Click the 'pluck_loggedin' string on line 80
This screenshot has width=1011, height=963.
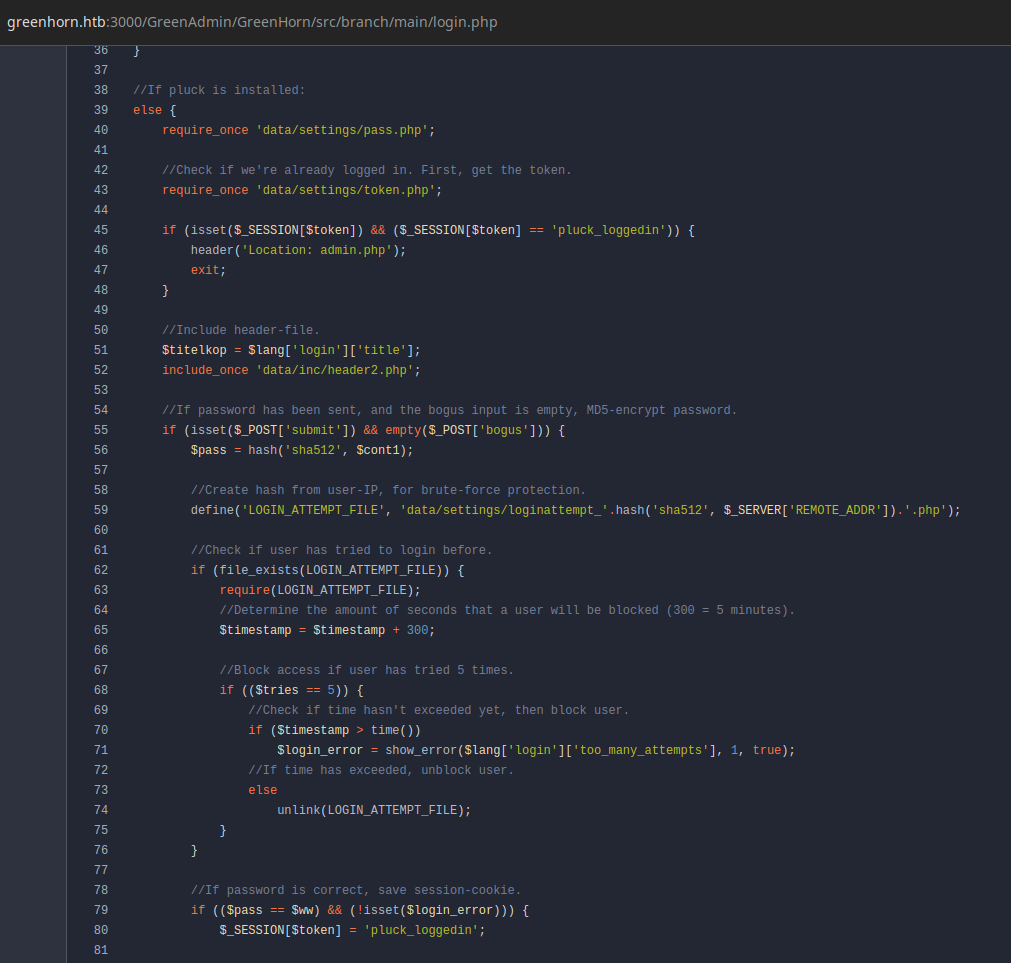pyautogui.click(x=421, y=930)
